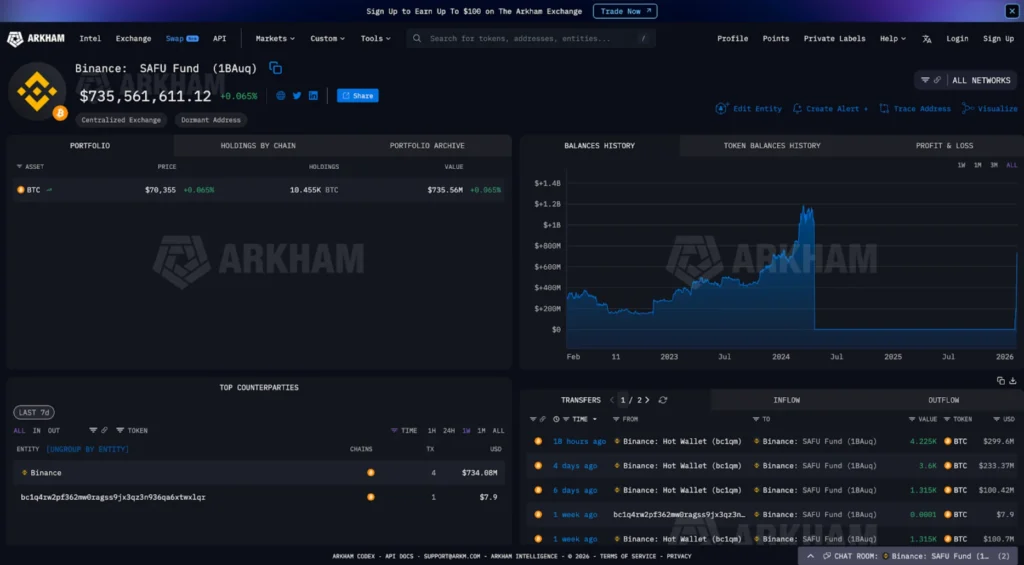Click the LinkedIn share icon

(313, 96)
